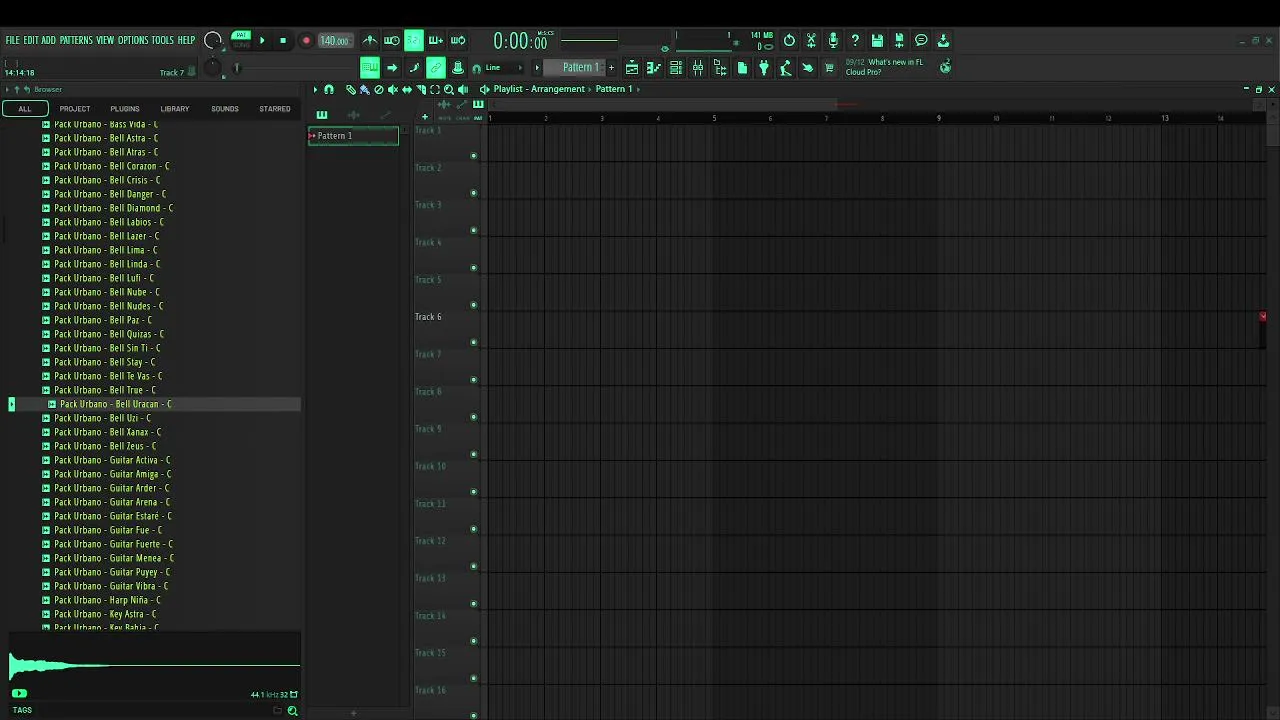Expand pattern picker arrow before Pattern 1 selector
Image resolution: width=1280 pixels, height=720 pixels.
point(537,68)
